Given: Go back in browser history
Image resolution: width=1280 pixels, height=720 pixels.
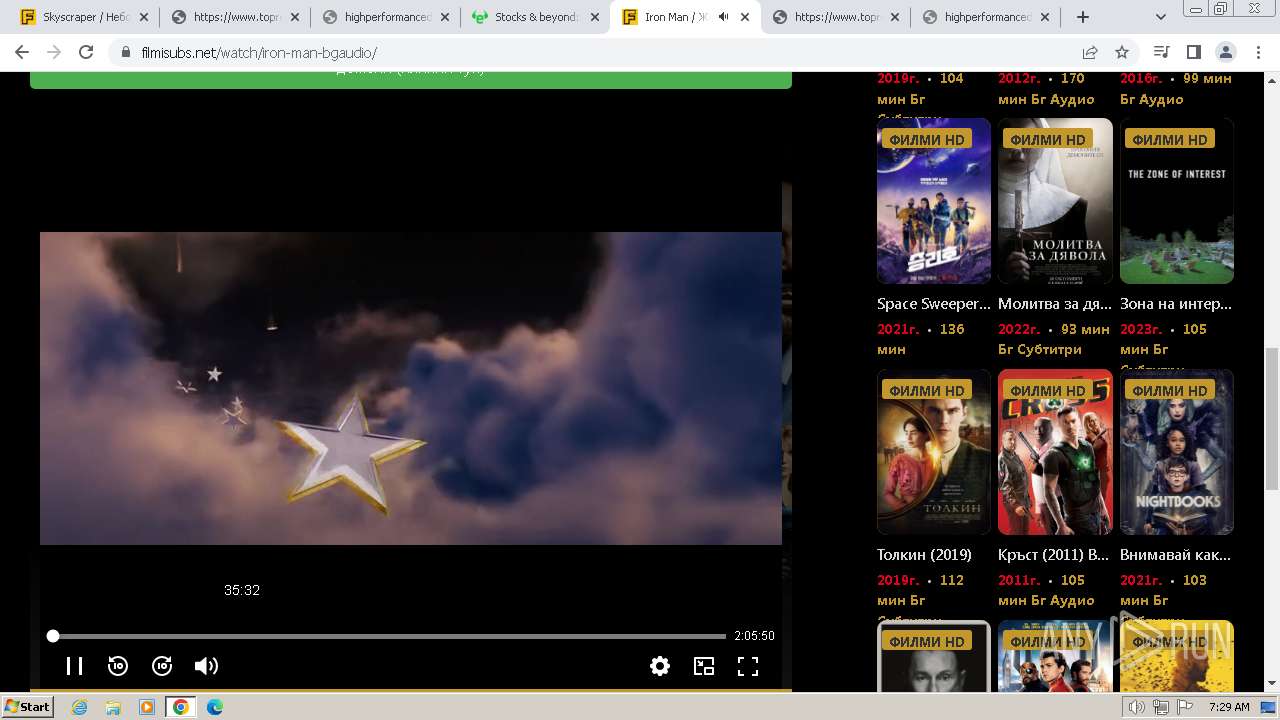Looking at the screenshot, I should (x=22, y=52).
